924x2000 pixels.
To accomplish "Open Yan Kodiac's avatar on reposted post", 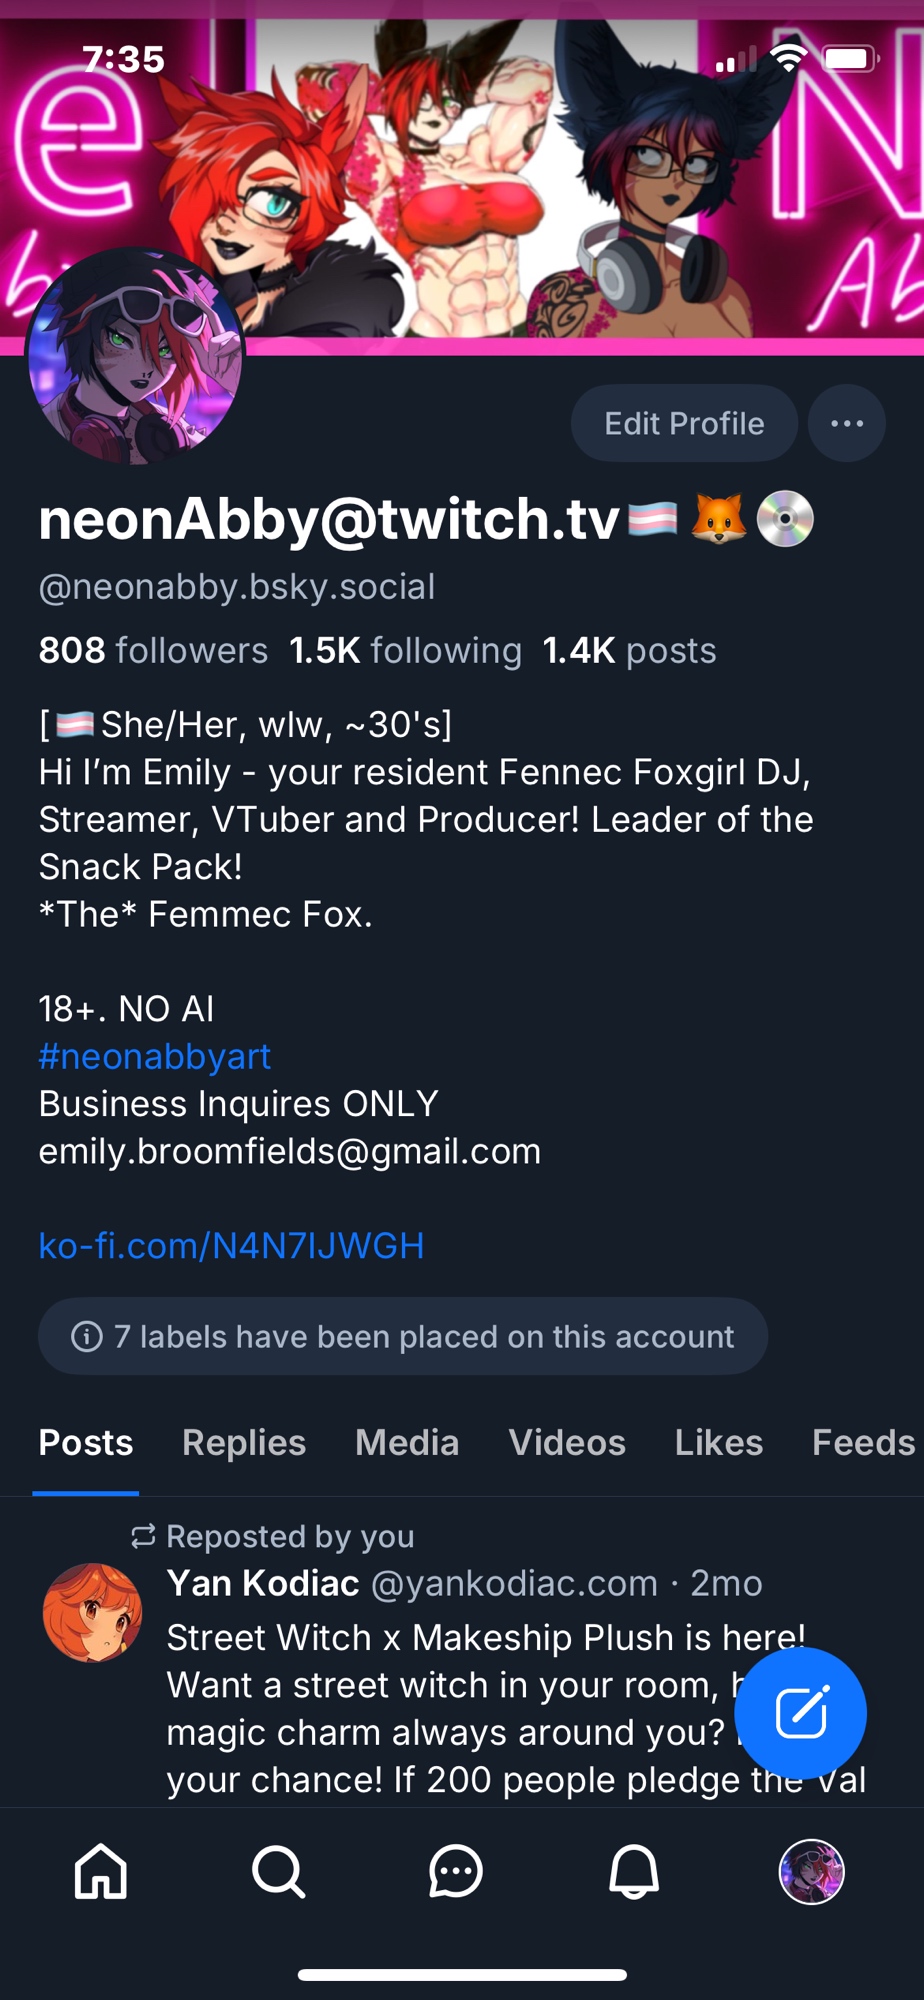I will tap(92, 1612).
